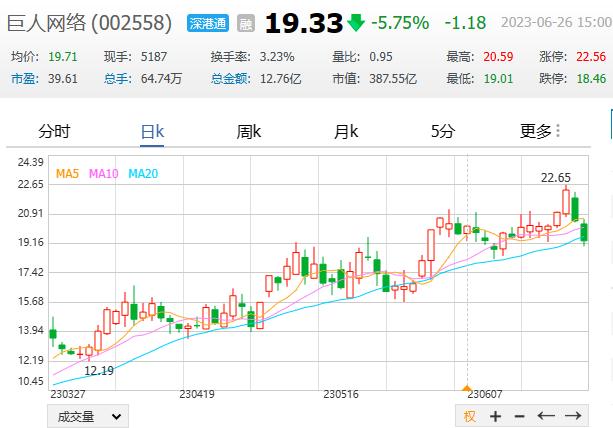Screen dimensions: 613x428
Task: Click the 涨停 value 22.56
Action: pyautogui.click(x=591, y=57)
